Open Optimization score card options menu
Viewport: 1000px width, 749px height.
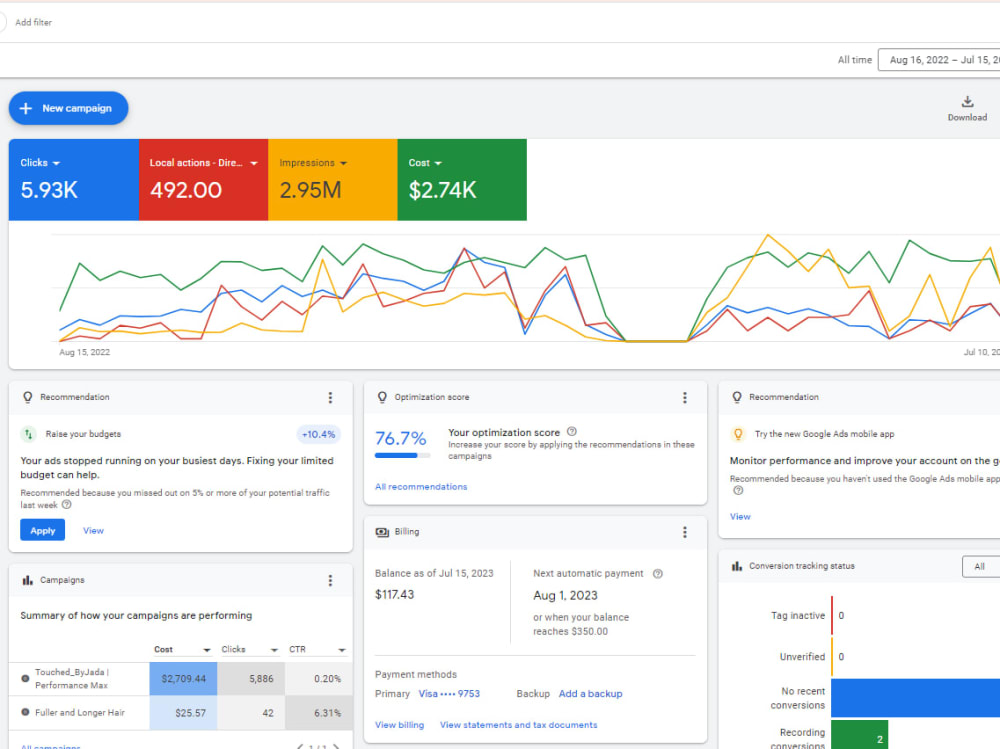pos(685,397)
